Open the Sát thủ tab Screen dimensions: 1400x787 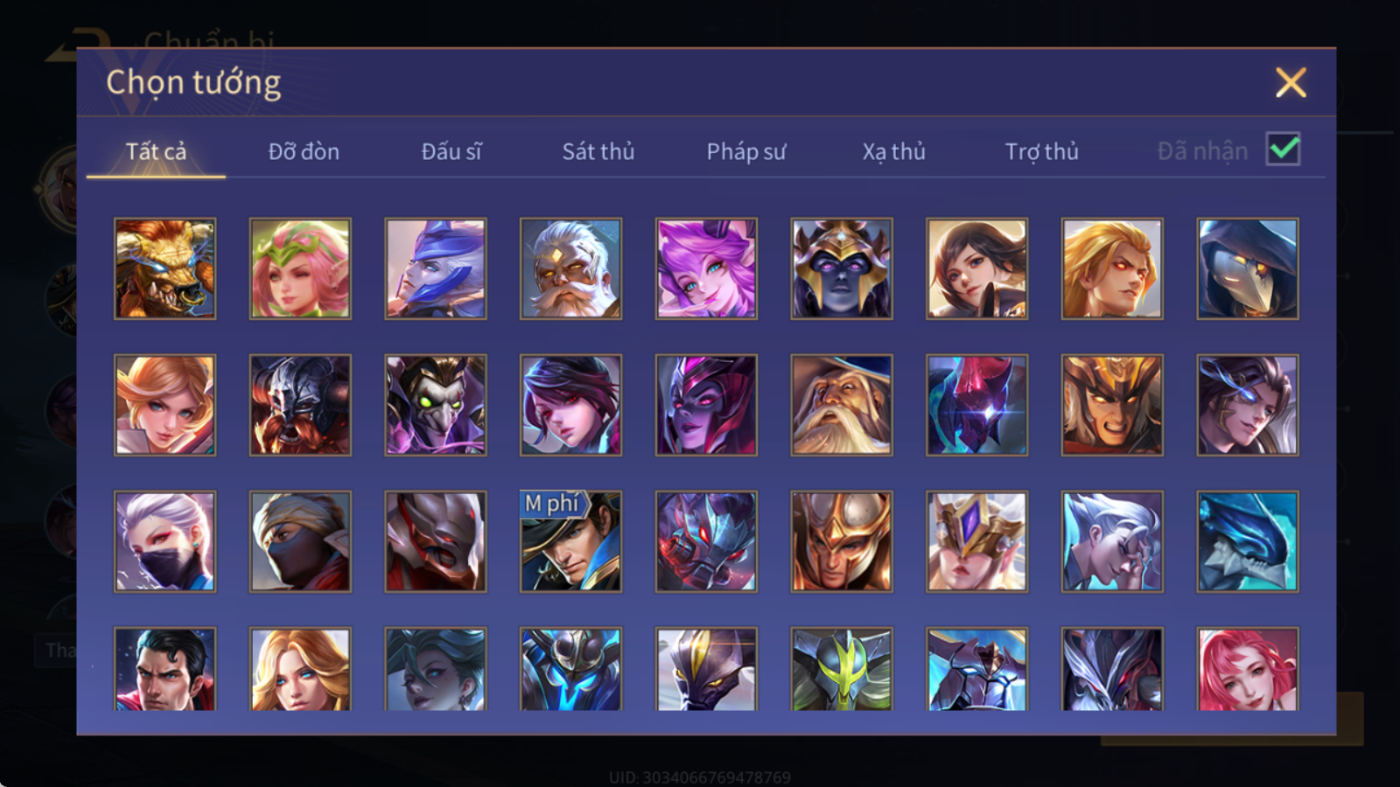coord(598,151)
